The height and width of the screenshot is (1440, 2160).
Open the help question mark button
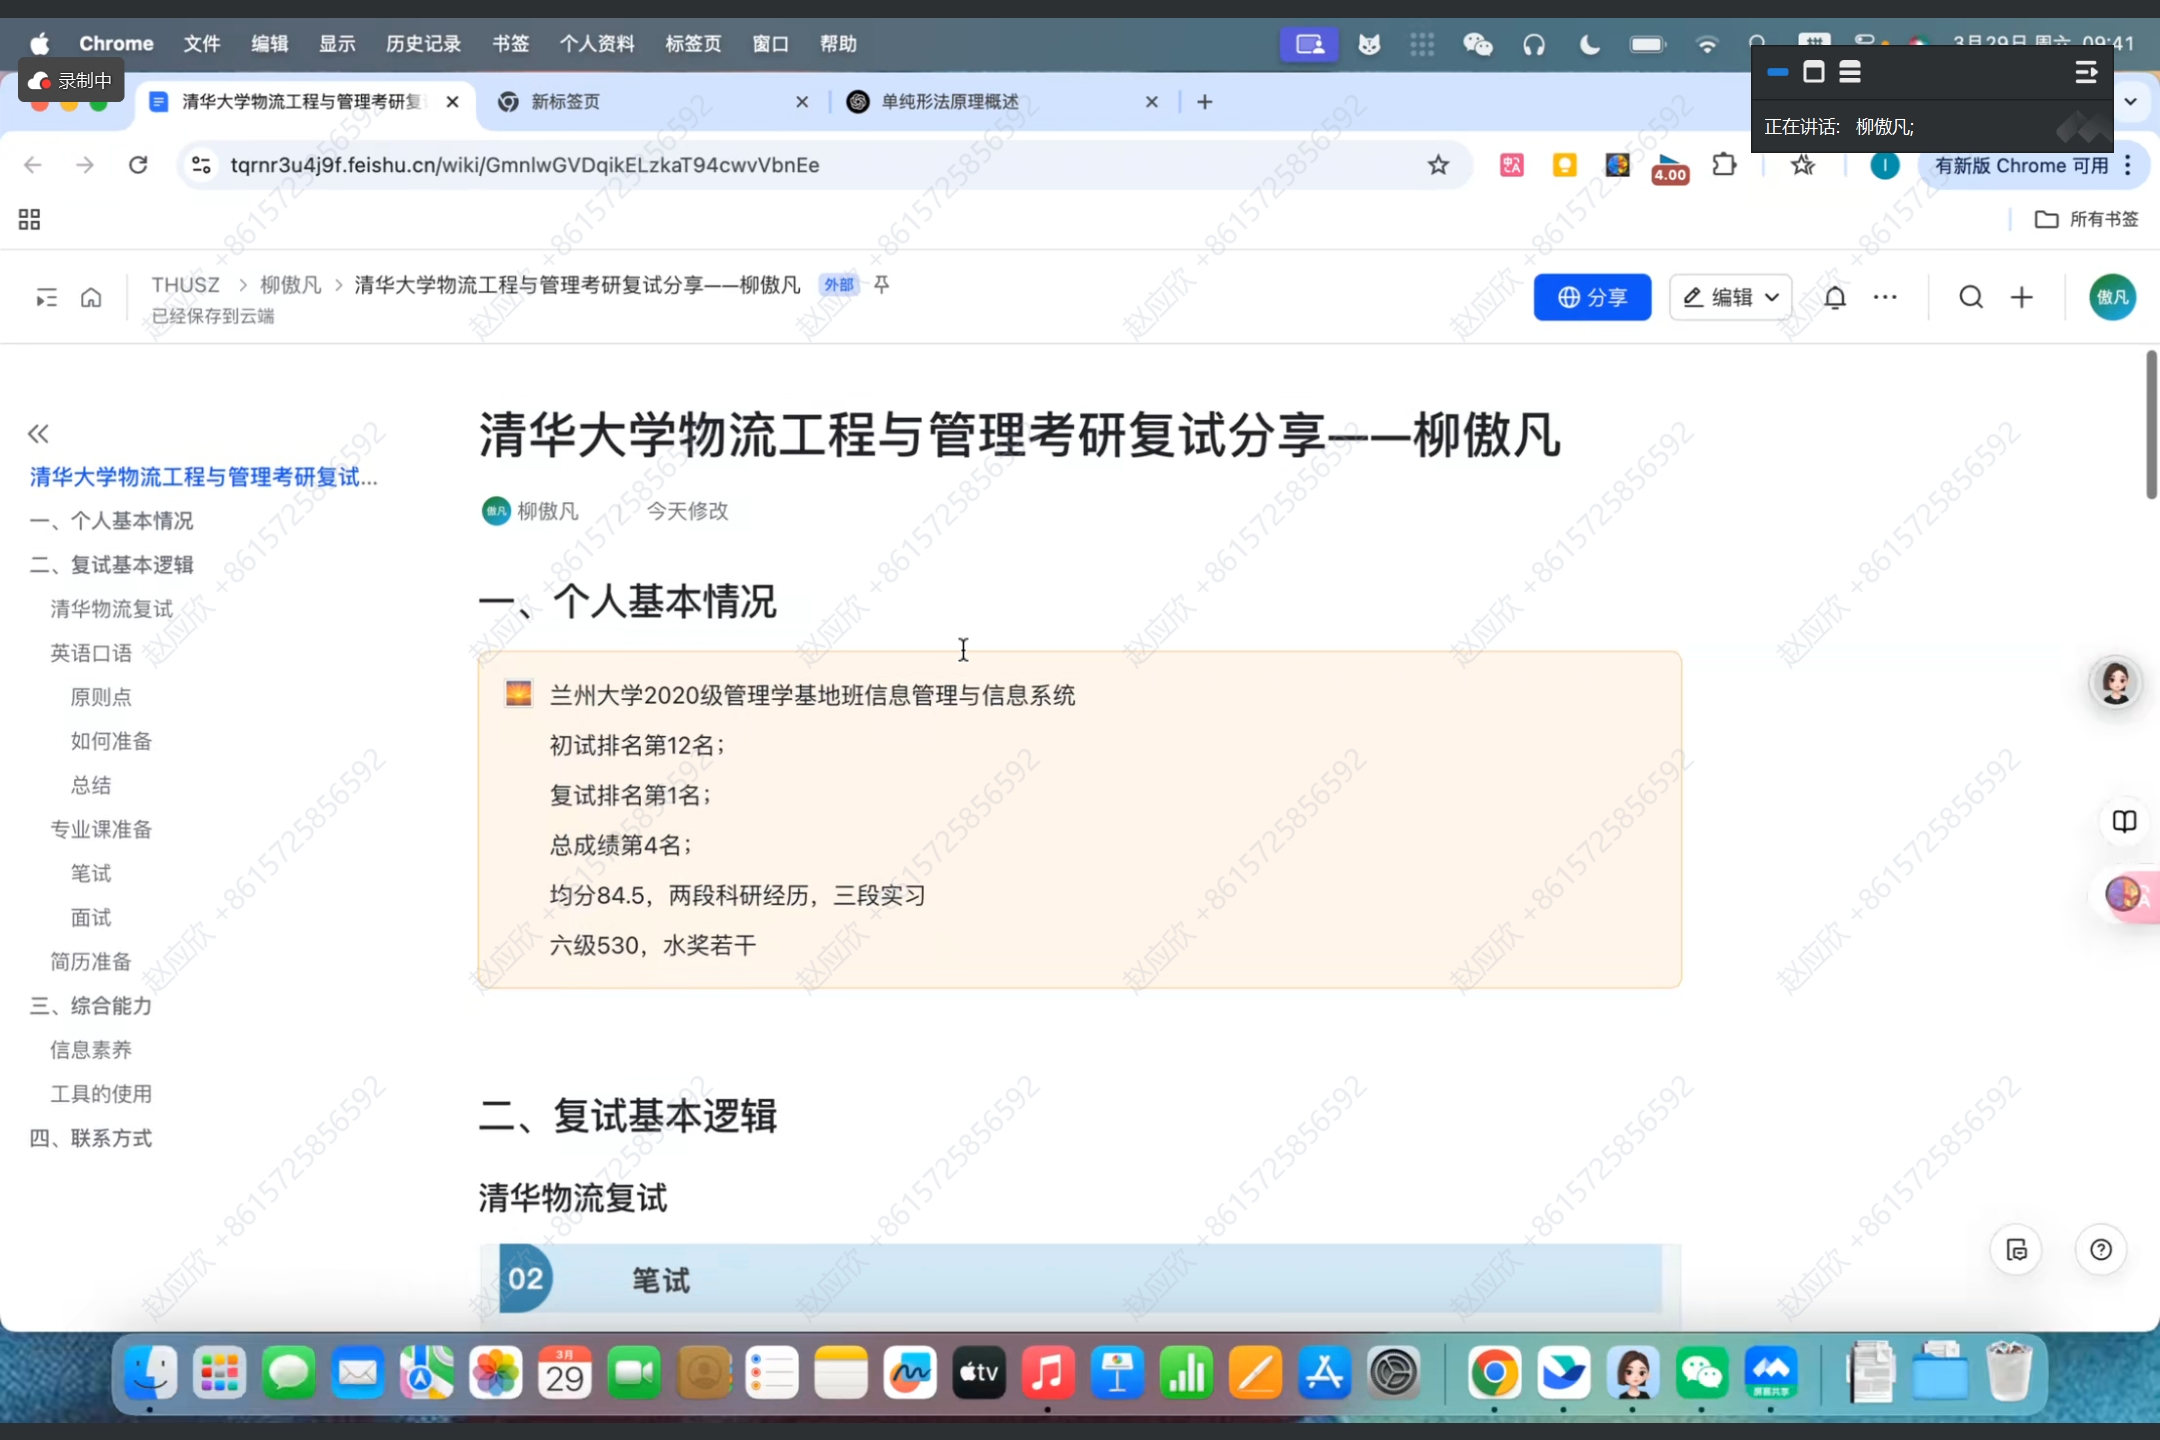2100,1250
